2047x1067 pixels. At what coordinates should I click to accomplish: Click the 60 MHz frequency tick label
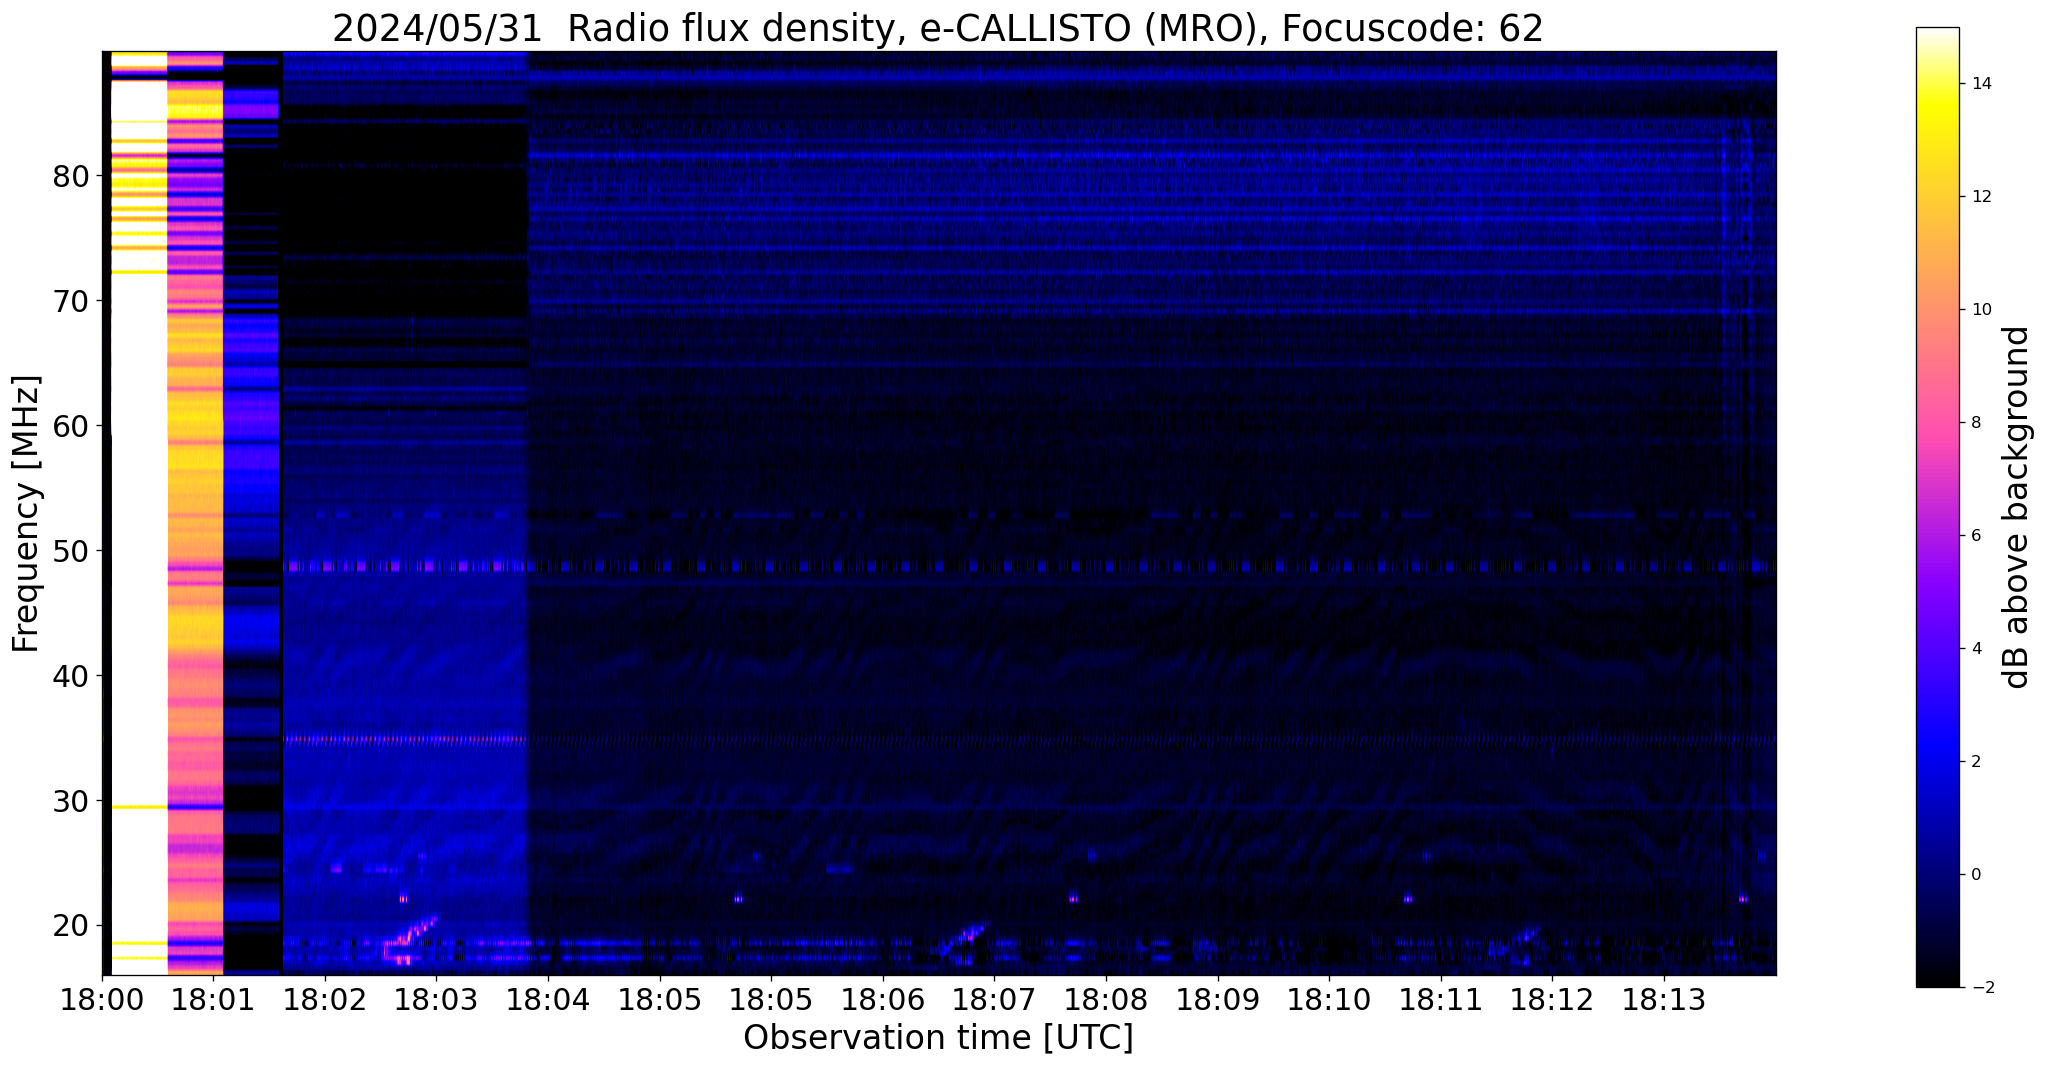tap(71, 426)
